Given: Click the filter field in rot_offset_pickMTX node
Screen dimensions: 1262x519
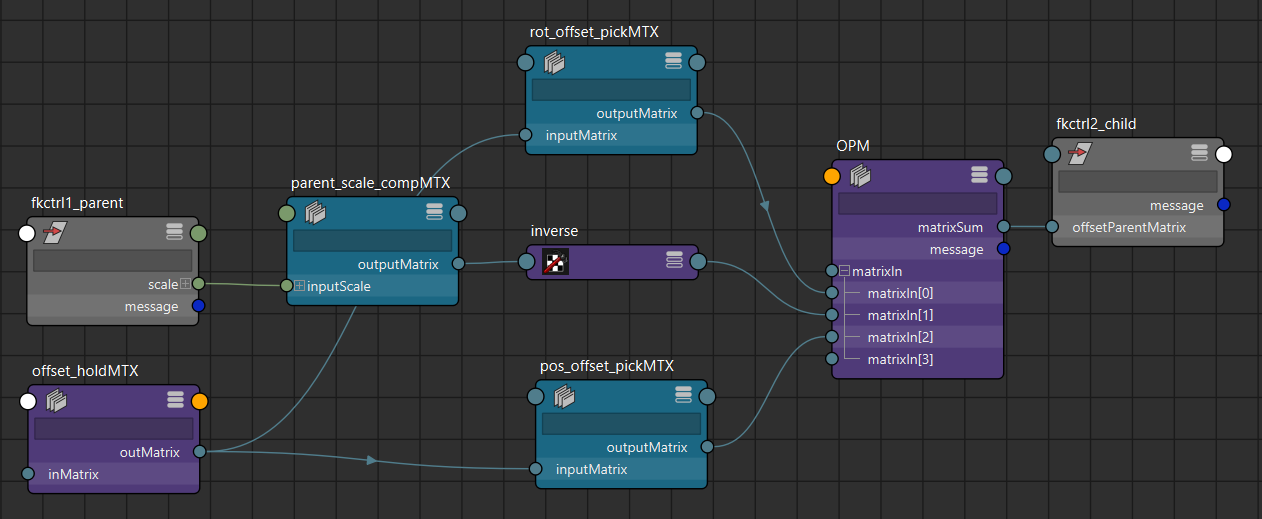Looking at the screenshot, I should pyautogui.click(x=611, y=90).
